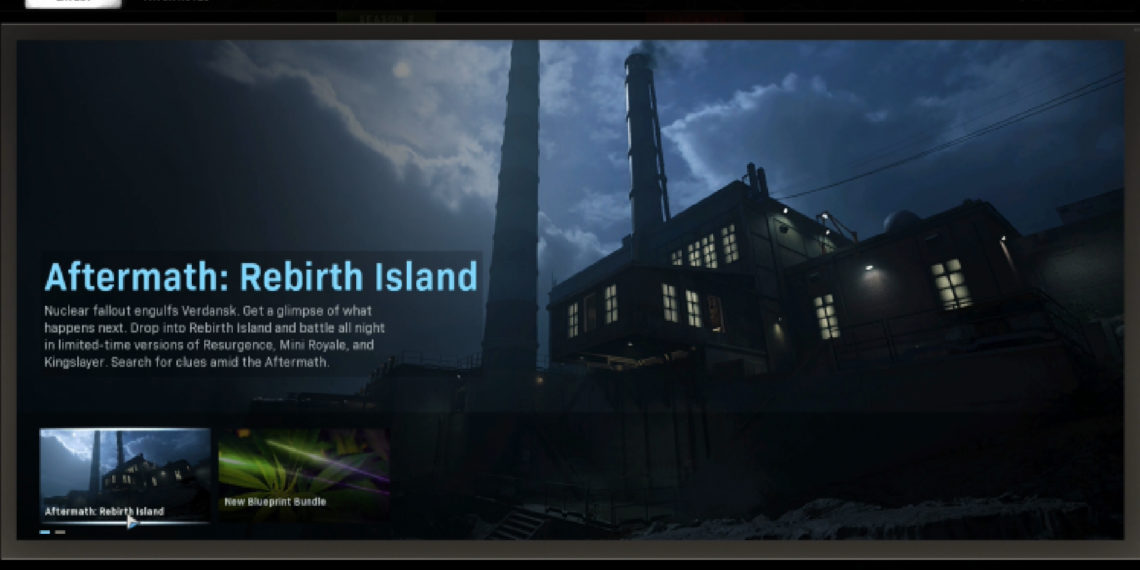Open the New Blueprint Bundle thumbnail
Screen dimensions: 1140x570
pyautogui.click(x=304, y=474)
